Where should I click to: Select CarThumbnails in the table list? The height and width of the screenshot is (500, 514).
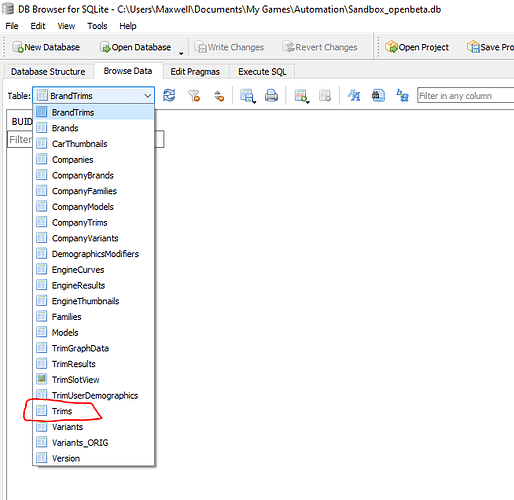coord(93,144)
